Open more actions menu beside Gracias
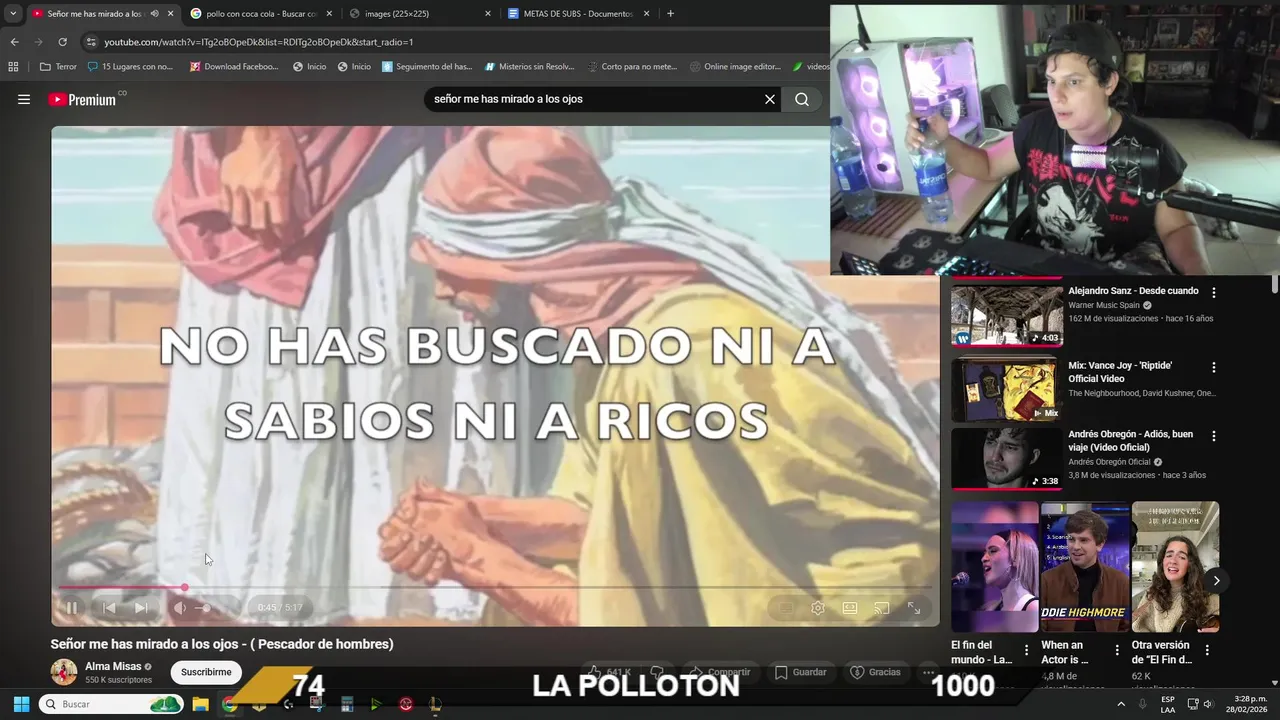 point(929,672)
